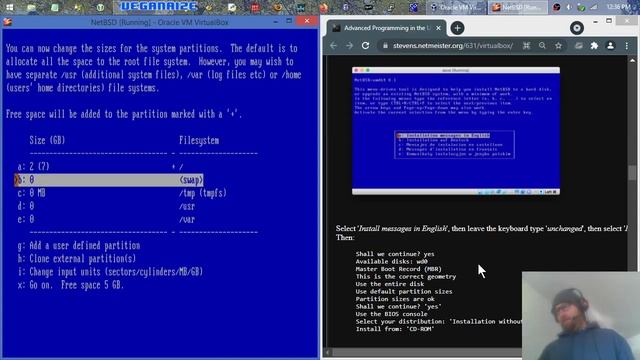Choose 'x: Go on. Free space 5 GB.'
This screenshot has width=640, height=360.
(70, 285)
